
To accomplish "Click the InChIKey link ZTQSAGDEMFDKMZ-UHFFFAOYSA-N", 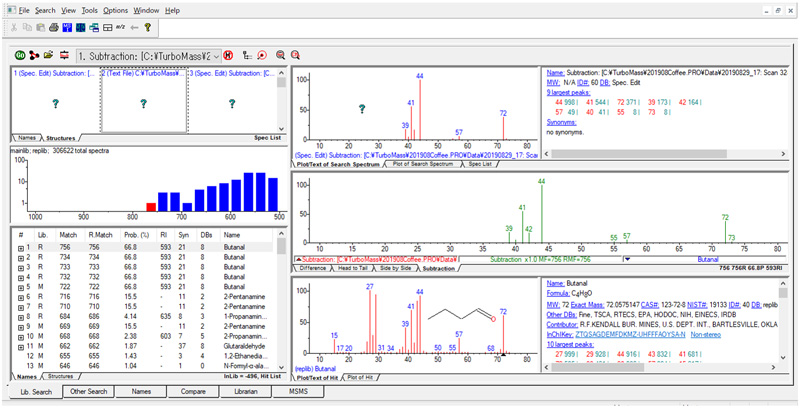I will tap(631, 335).
